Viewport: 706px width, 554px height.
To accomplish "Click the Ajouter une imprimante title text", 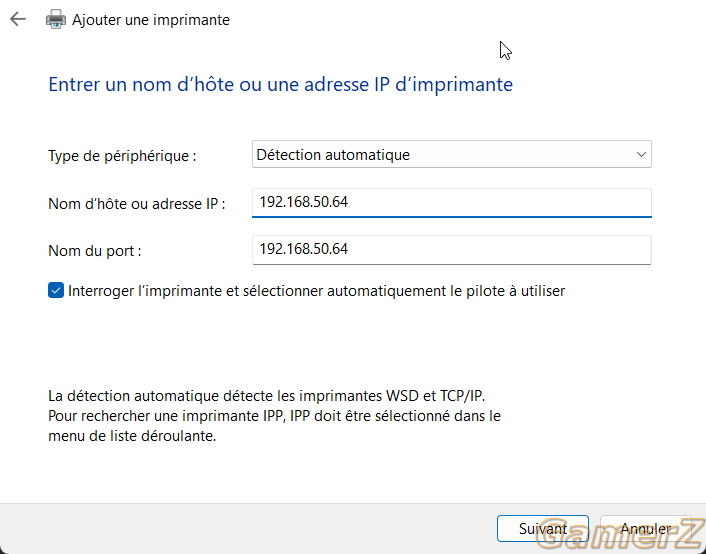I will [x=151, y=20].
